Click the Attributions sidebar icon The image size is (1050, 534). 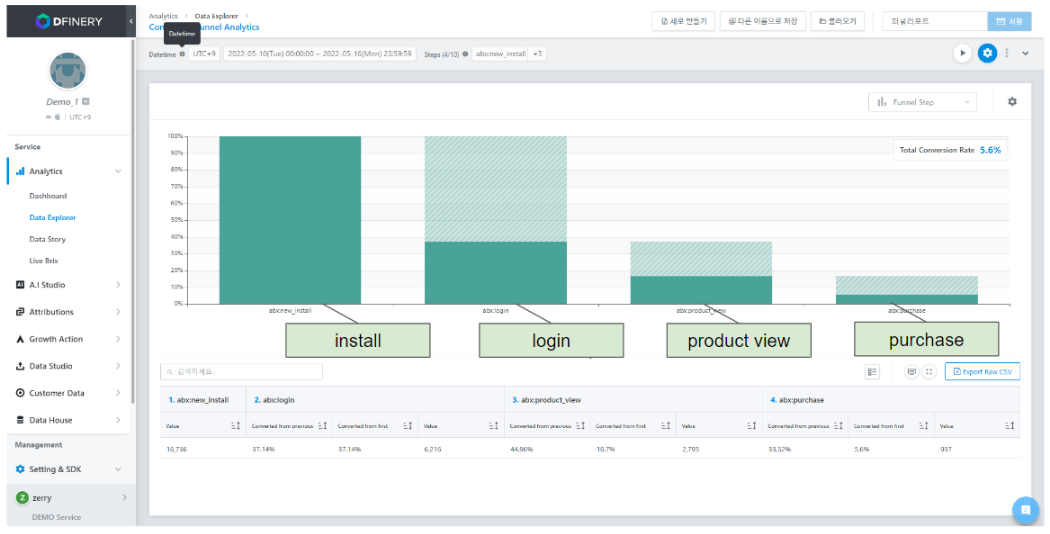[x=20, y=312]
